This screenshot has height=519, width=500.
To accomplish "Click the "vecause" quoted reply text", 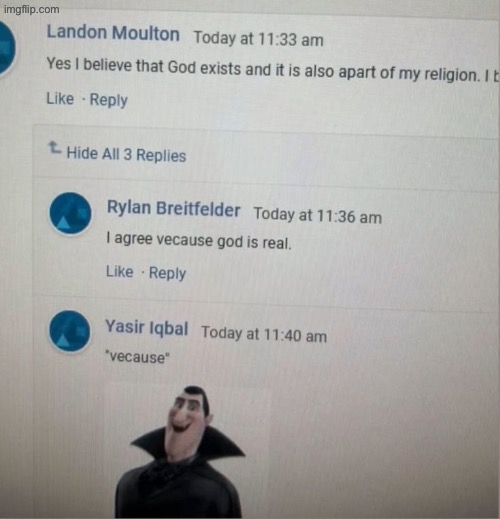I will (x=137, y=357).
